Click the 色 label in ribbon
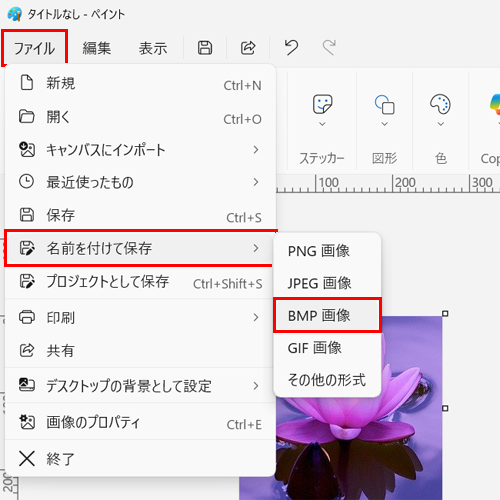 coord(441,158)
